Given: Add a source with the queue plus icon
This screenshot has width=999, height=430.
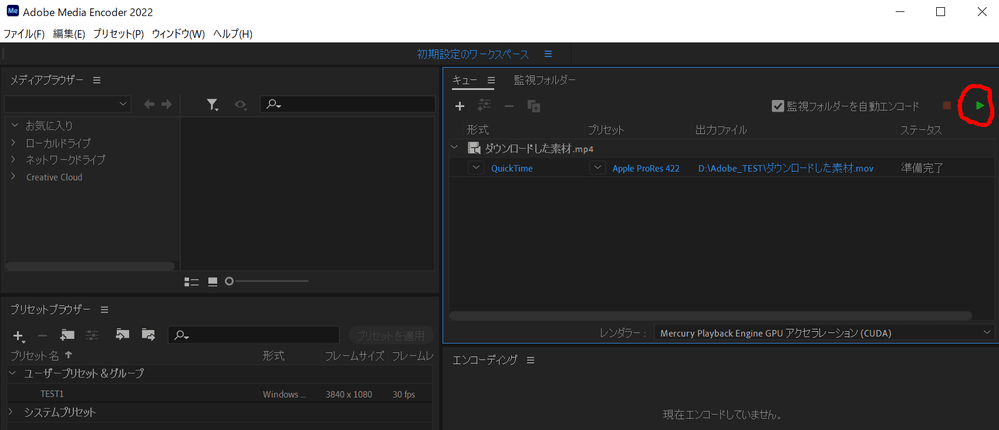Looking at the screenshot, I should 459,106.
